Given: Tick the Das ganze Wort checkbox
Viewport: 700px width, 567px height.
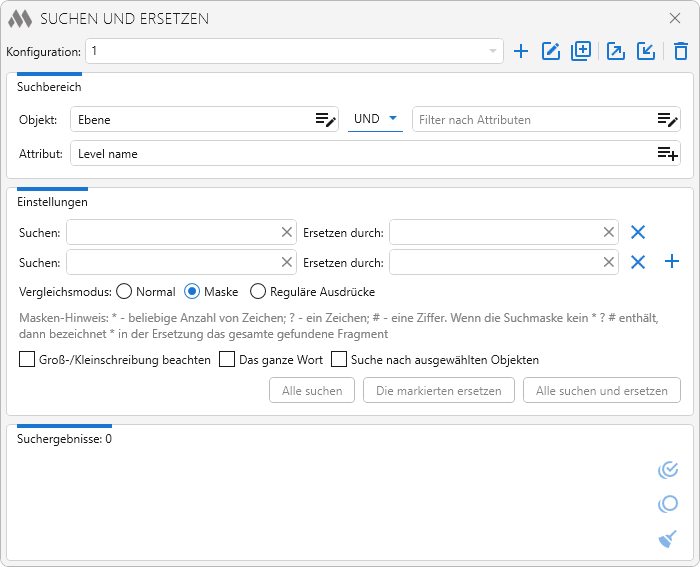Looking at the screenshot, I should [x=227, y=359].
